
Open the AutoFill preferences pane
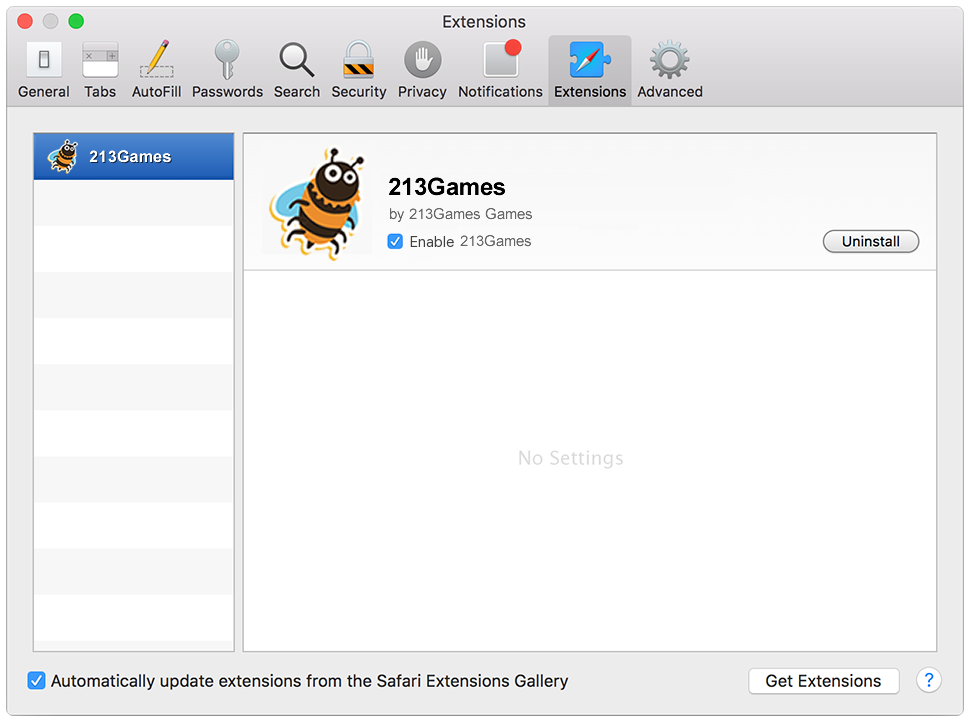[157, 70]
